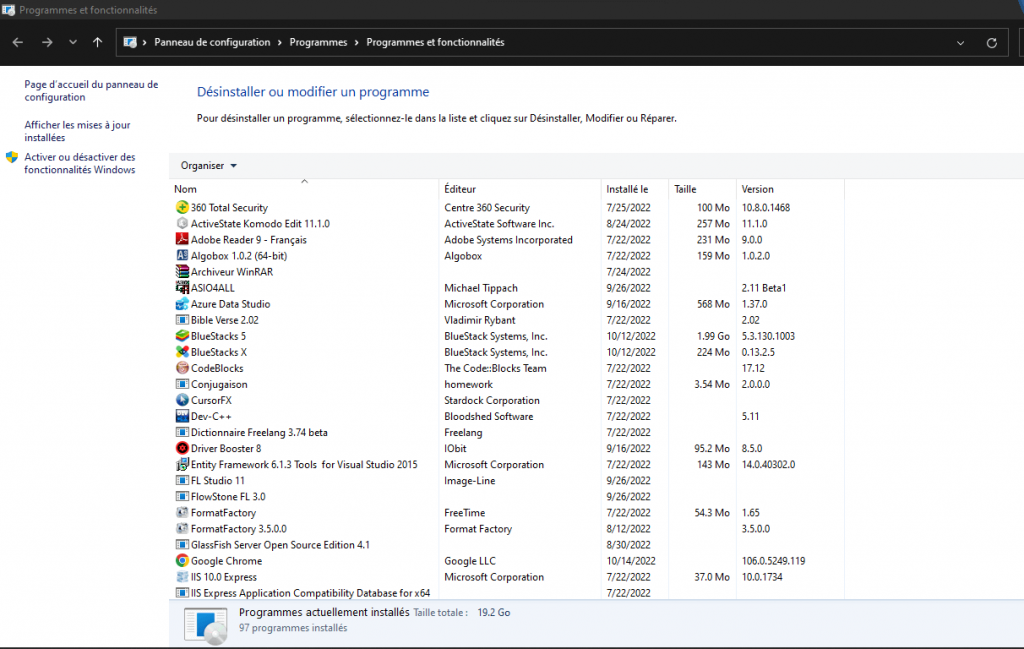Click the Adobe Reader 9 icon
Viewport: 1024px width, 649px height.
coord(182,240)
